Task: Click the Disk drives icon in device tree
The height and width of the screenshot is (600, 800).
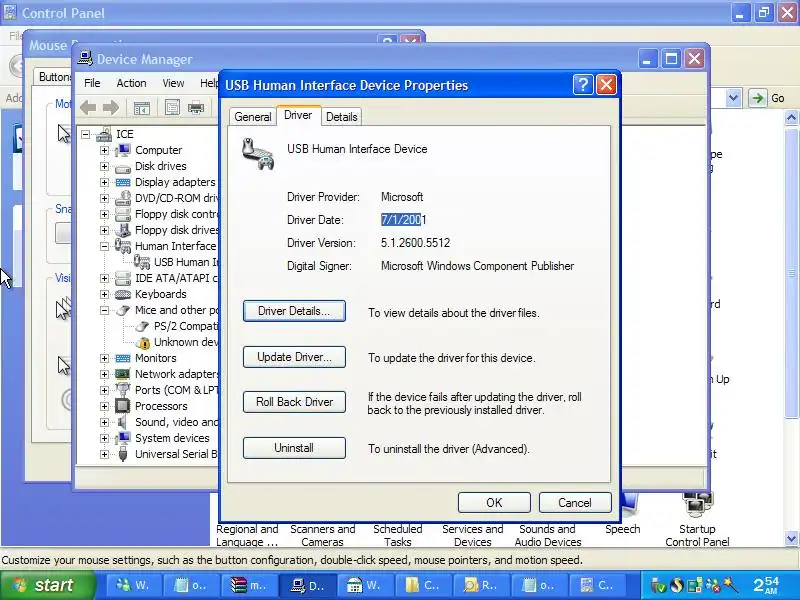Action: click(123, 167)
